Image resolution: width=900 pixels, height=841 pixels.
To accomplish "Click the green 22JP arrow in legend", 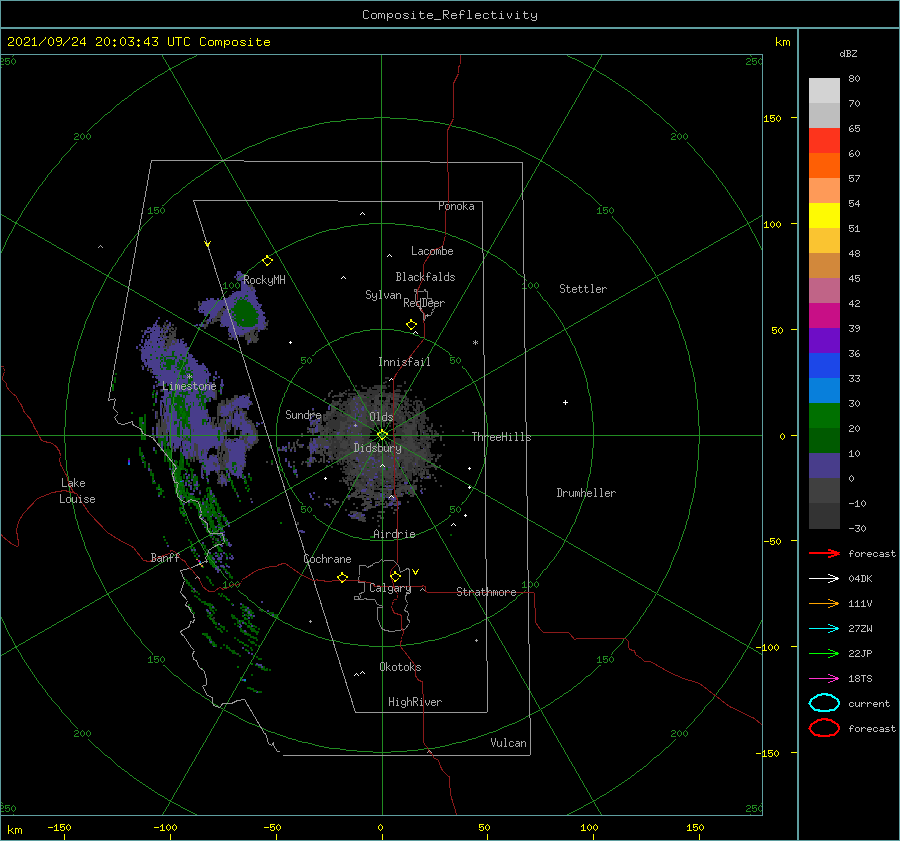I will (824, 653).
